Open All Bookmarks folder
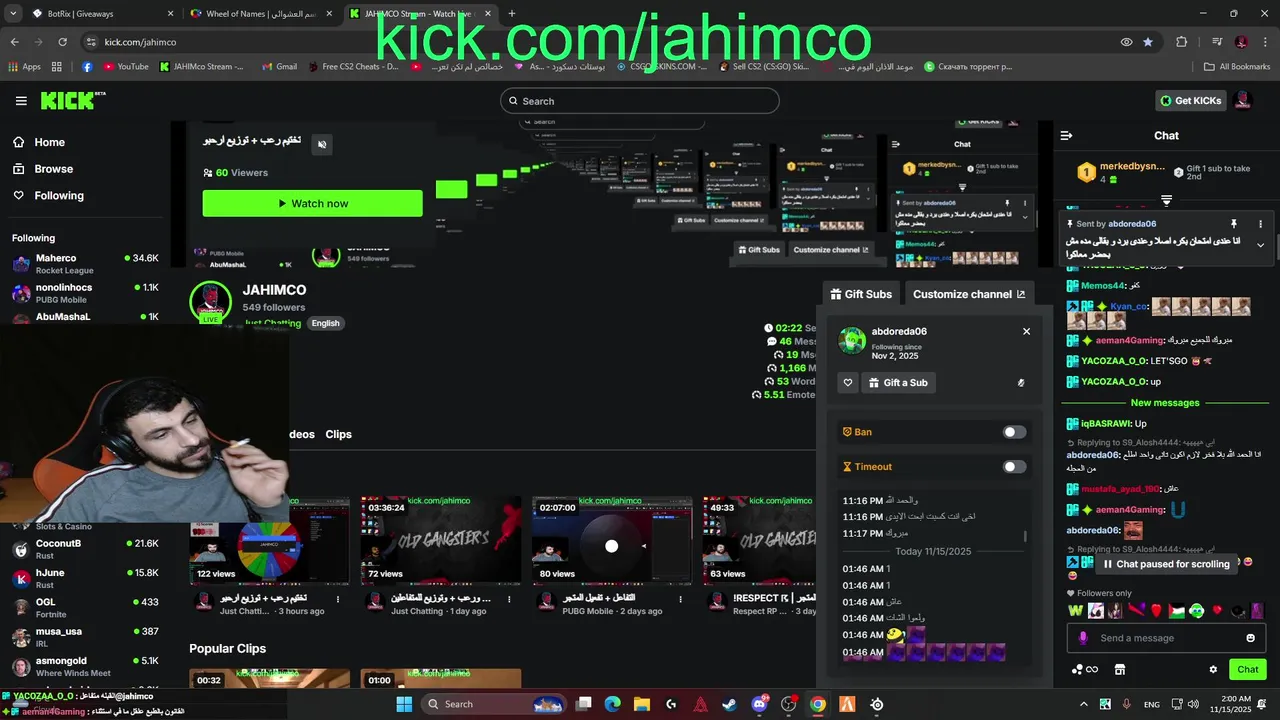 point(1237,67)
